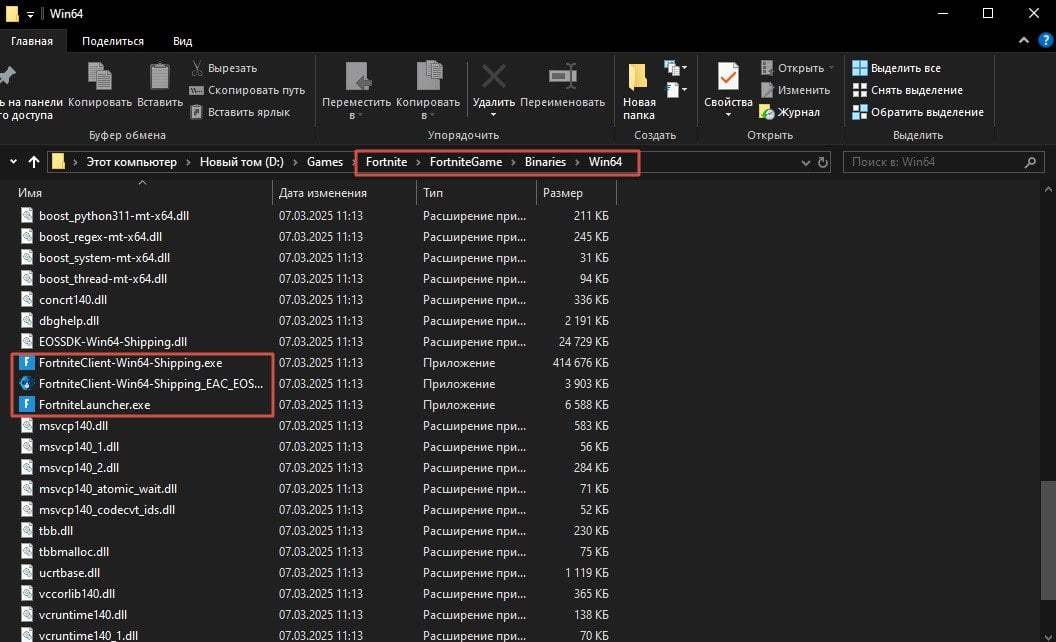Open the History command

tap(790, 113)
